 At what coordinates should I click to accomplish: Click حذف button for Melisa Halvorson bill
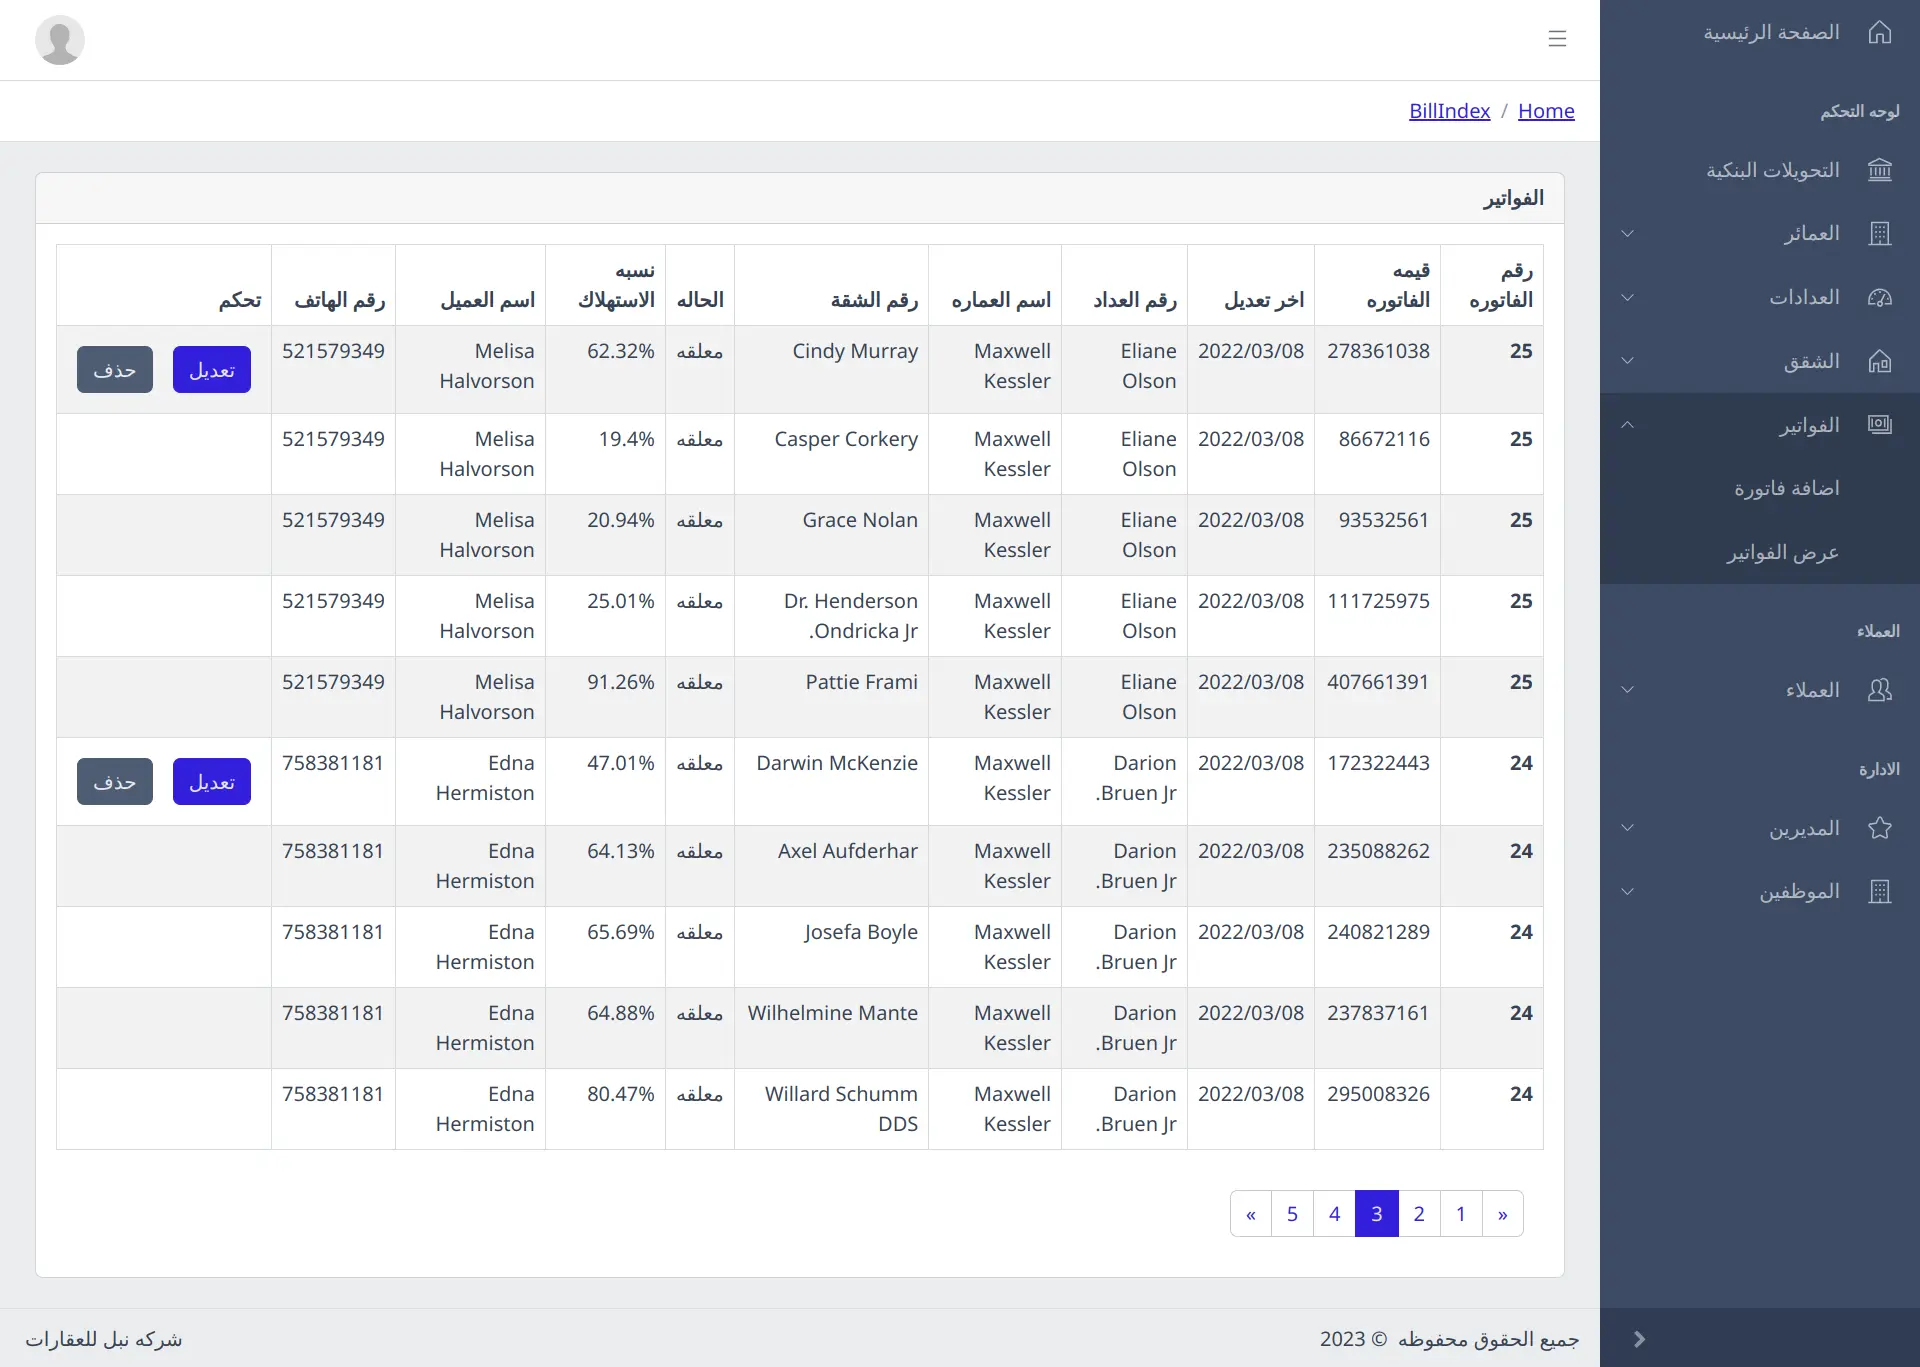(115, 370)
